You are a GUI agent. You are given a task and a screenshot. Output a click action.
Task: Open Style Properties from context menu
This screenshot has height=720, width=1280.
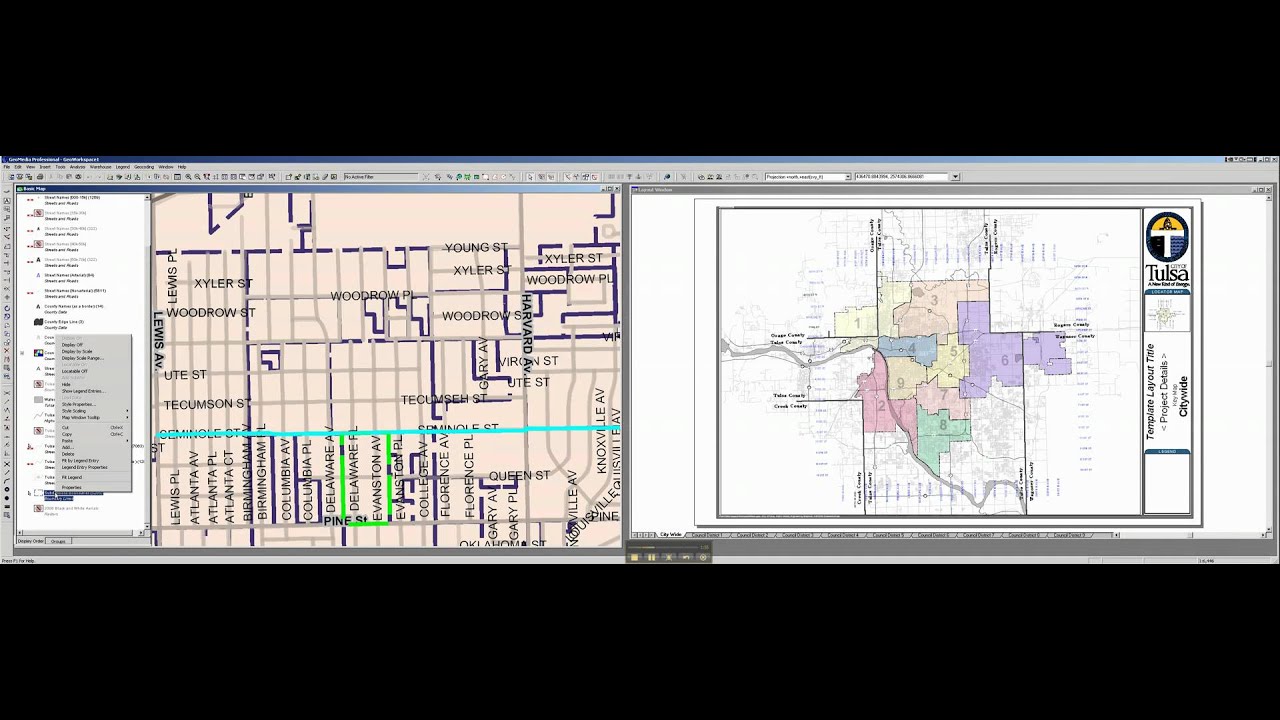coord(92,404)
